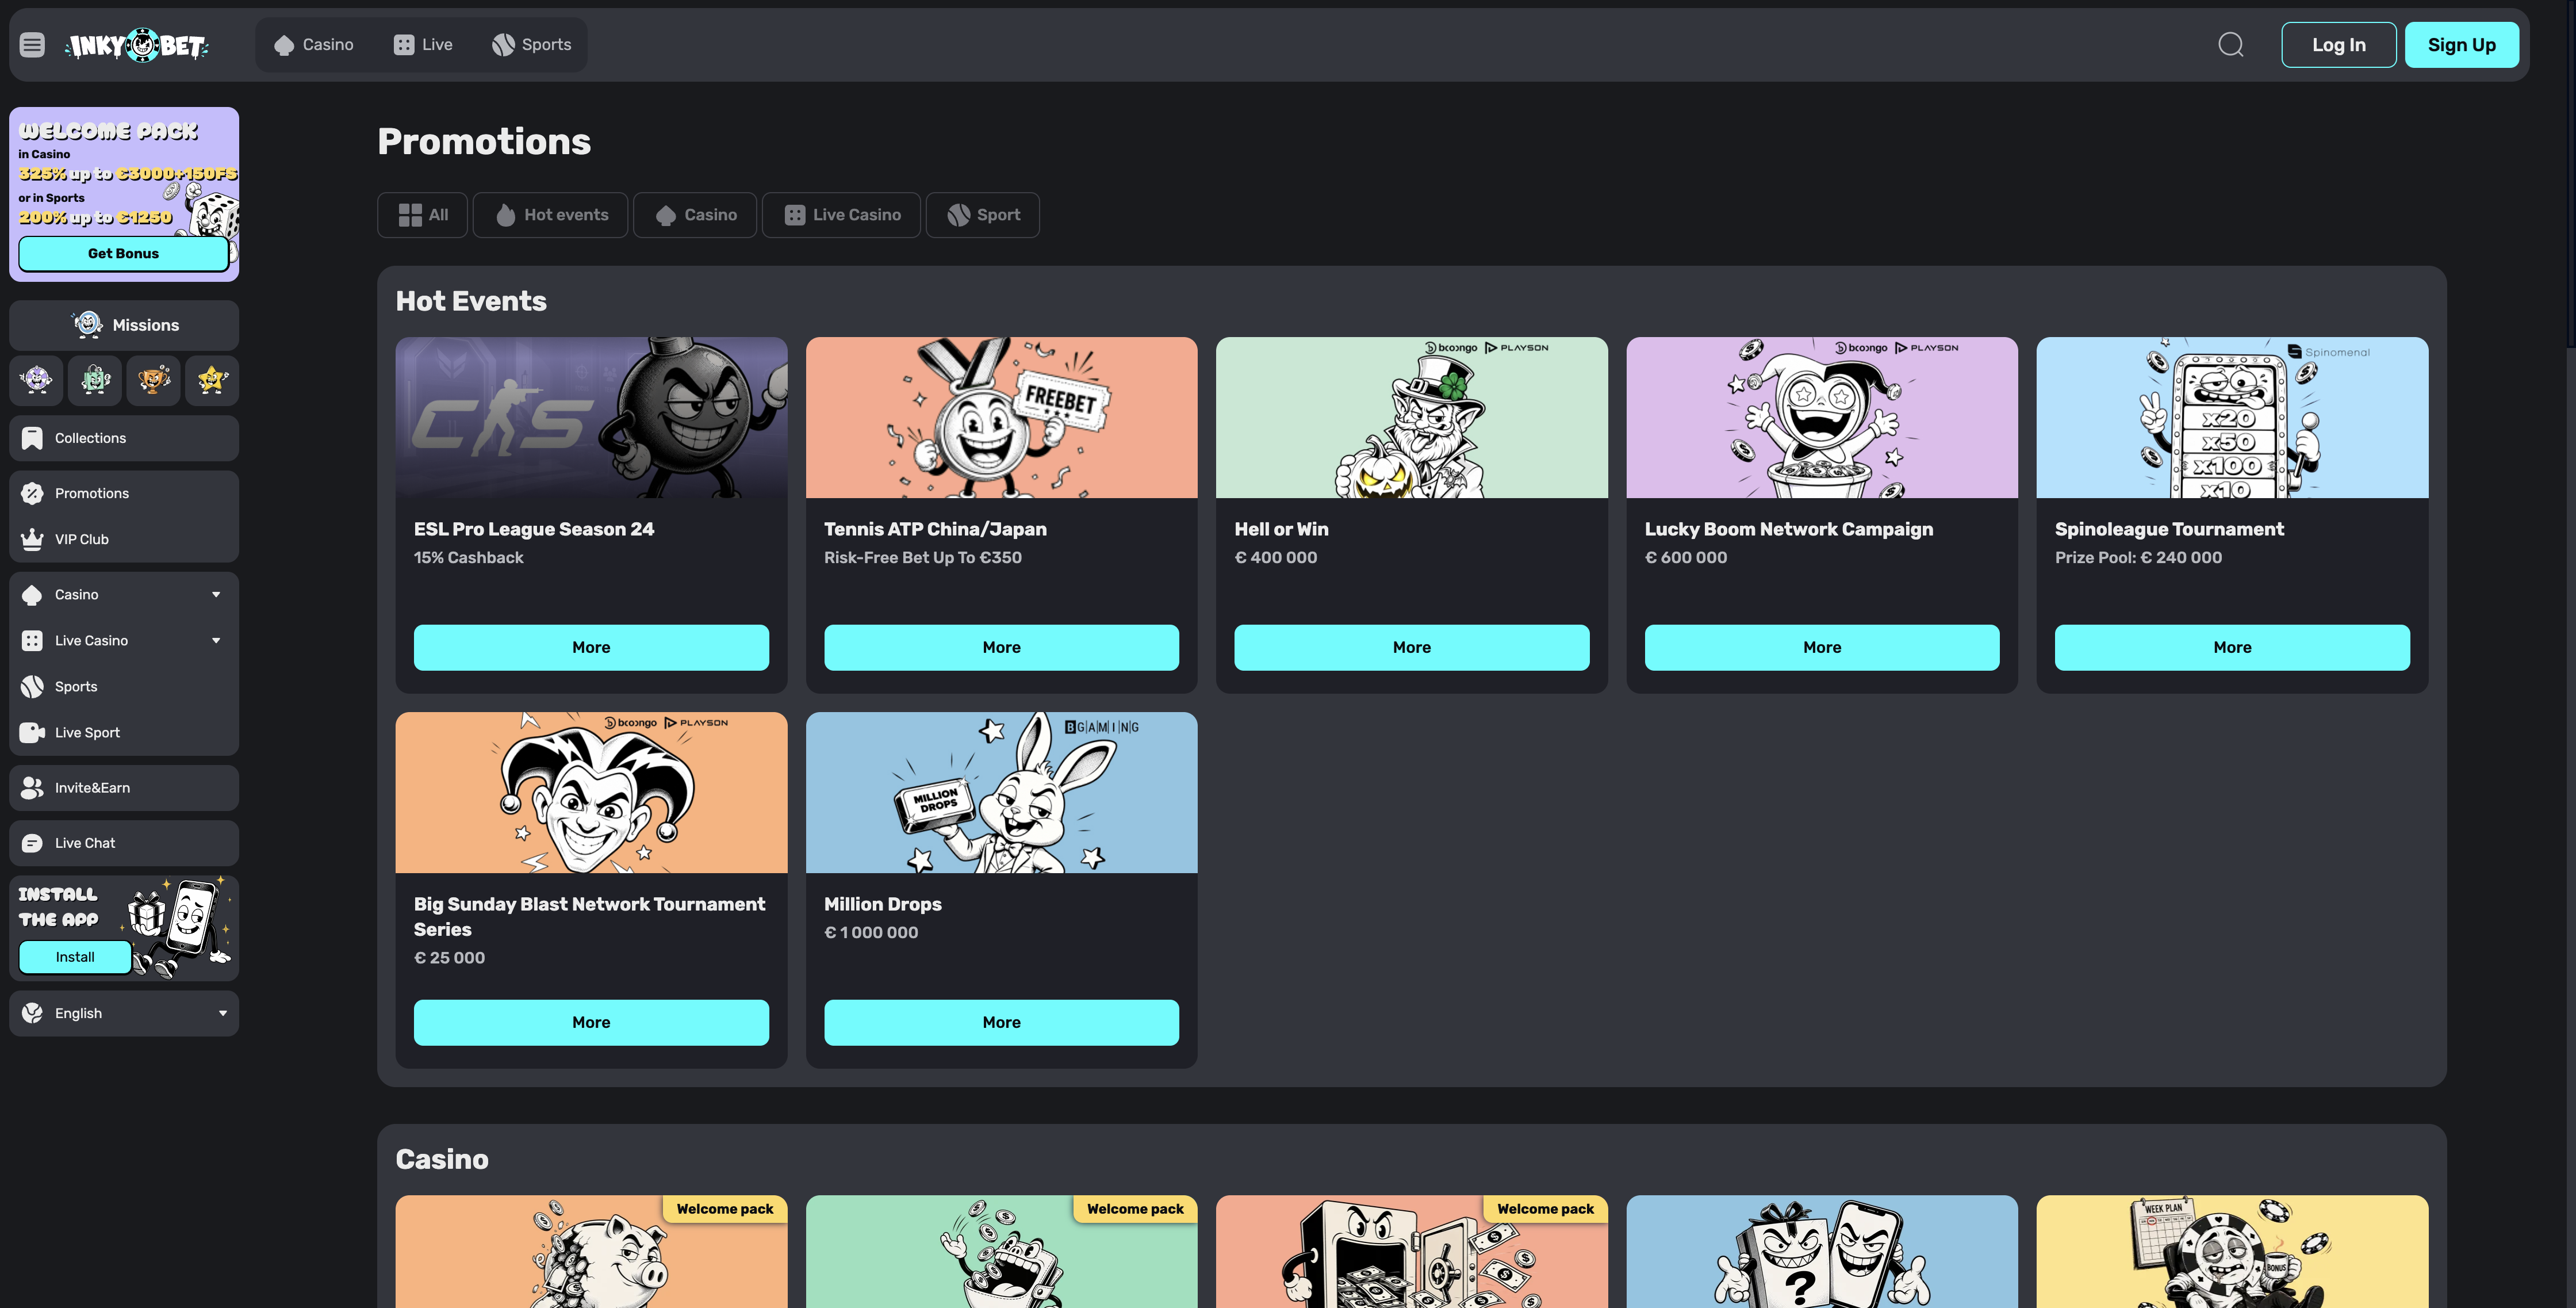Open the first Welcome pack piggy thumbnail
Screen dimensions: 2576x1308
point(591,1251)
